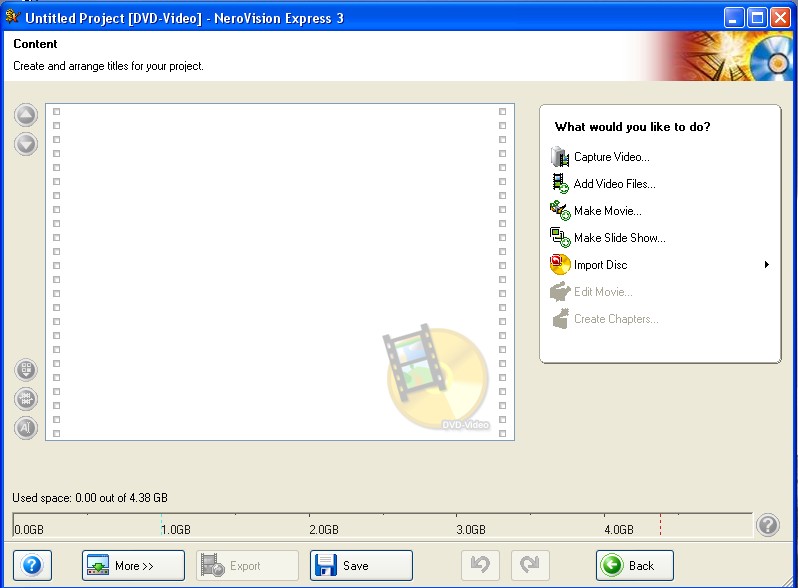Click the redo arrow button
798x588 pixels.
tap(530, 565)
